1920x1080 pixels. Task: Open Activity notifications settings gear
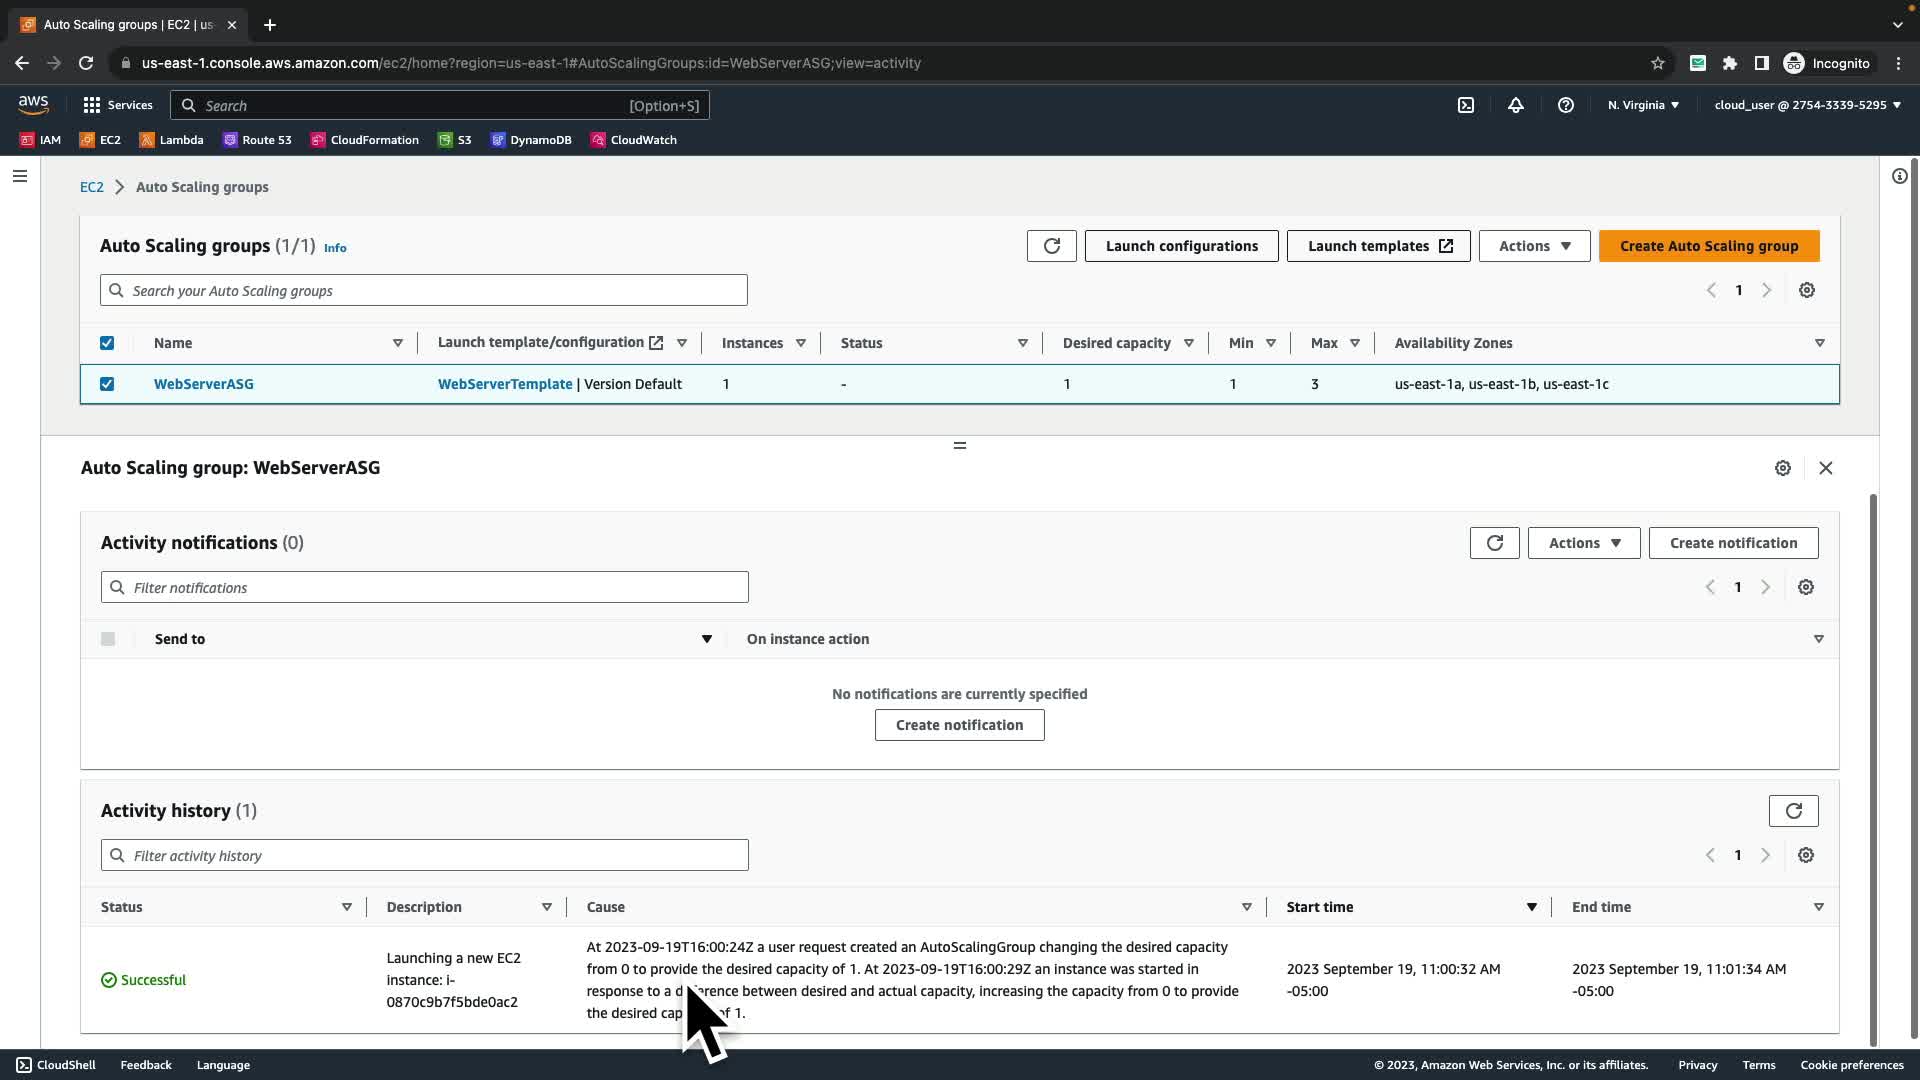(1806, 587)
